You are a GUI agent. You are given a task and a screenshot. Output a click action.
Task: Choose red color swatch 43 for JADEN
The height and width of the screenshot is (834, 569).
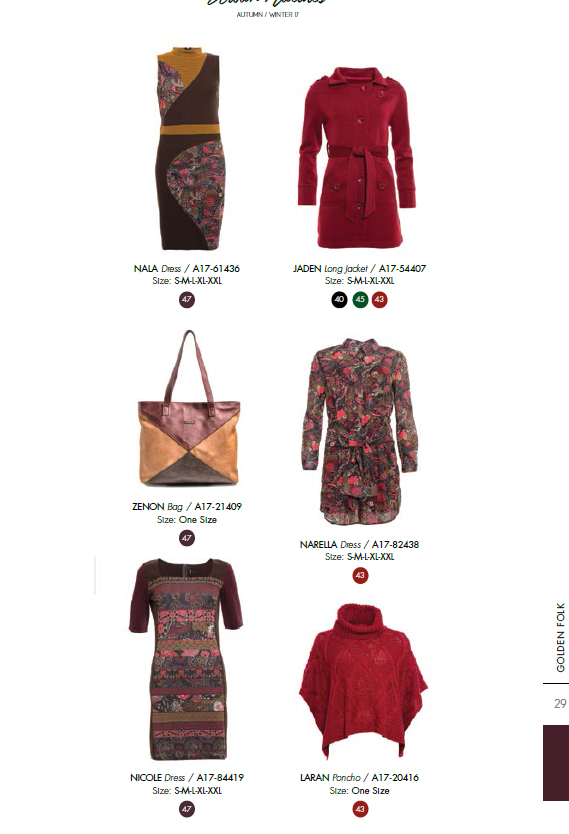coord(379,299)
